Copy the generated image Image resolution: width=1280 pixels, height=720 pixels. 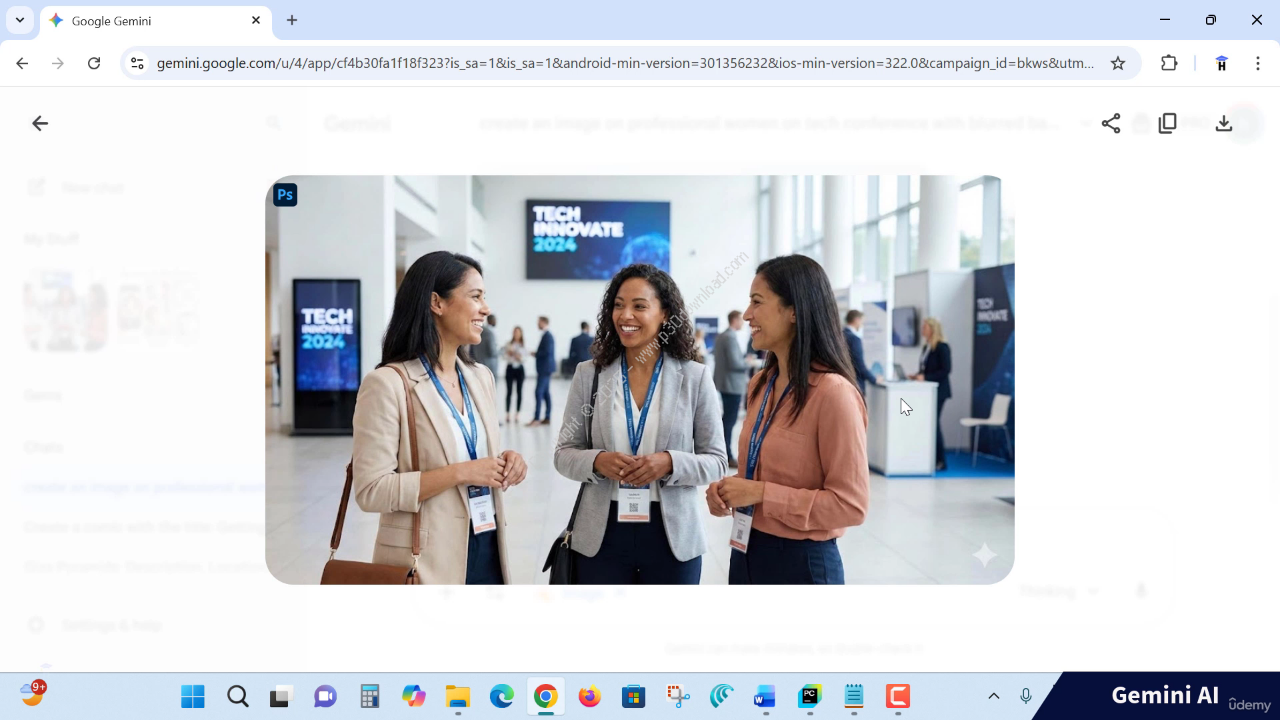[1167, 123]
